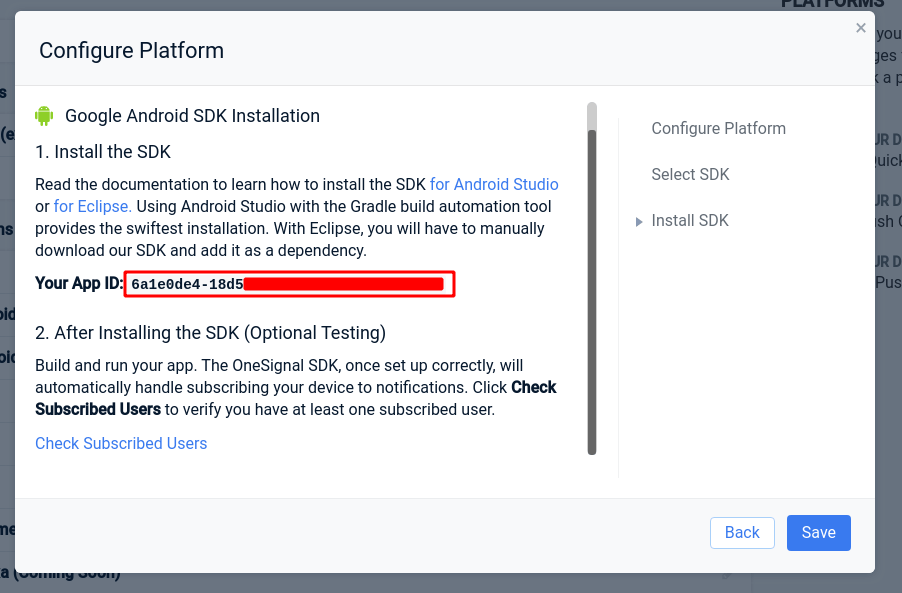The image size is (902, 593).
Task: Click the dialog's vertical scrollbar thumb
Action: coord(592,292)
